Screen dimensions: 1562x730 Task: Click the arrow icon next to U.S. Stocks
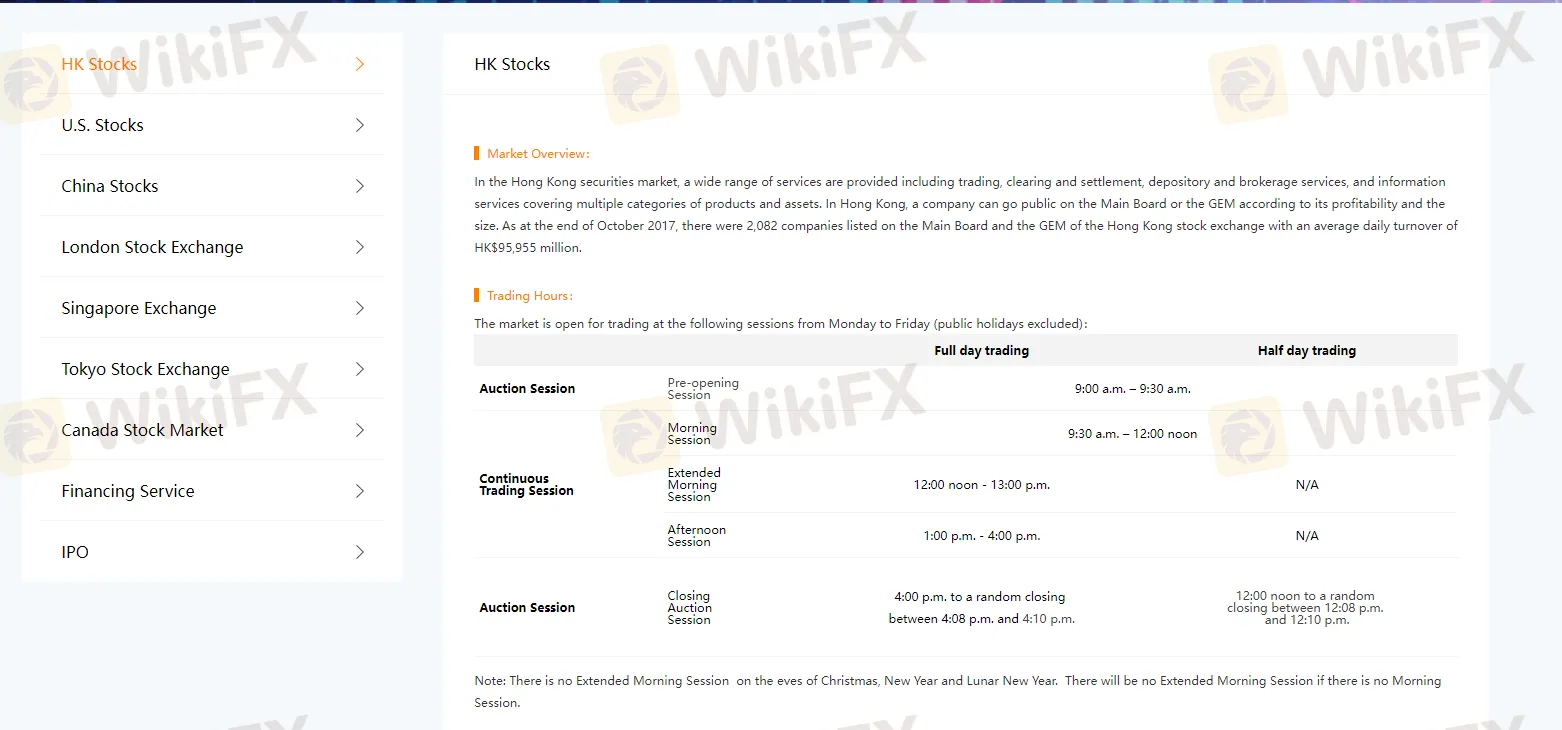360,125
